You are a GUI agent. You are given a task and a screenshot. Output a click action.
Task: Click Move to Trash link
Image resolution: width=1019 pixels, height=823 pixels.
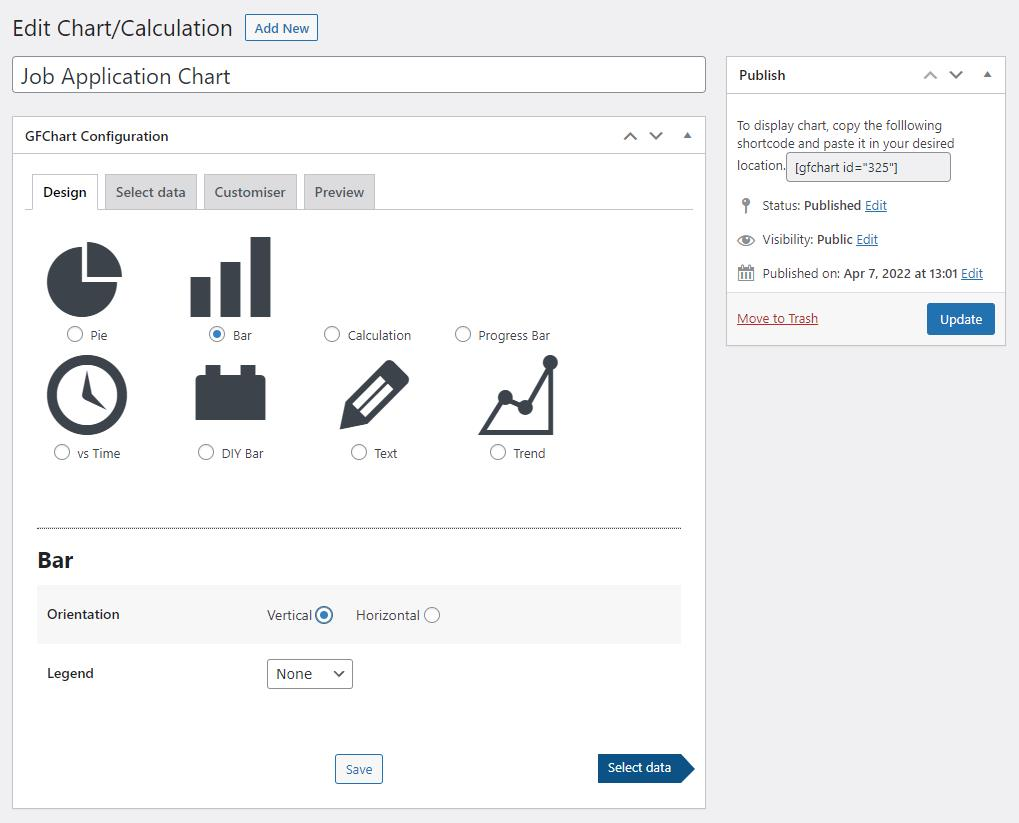pos(777,319)
